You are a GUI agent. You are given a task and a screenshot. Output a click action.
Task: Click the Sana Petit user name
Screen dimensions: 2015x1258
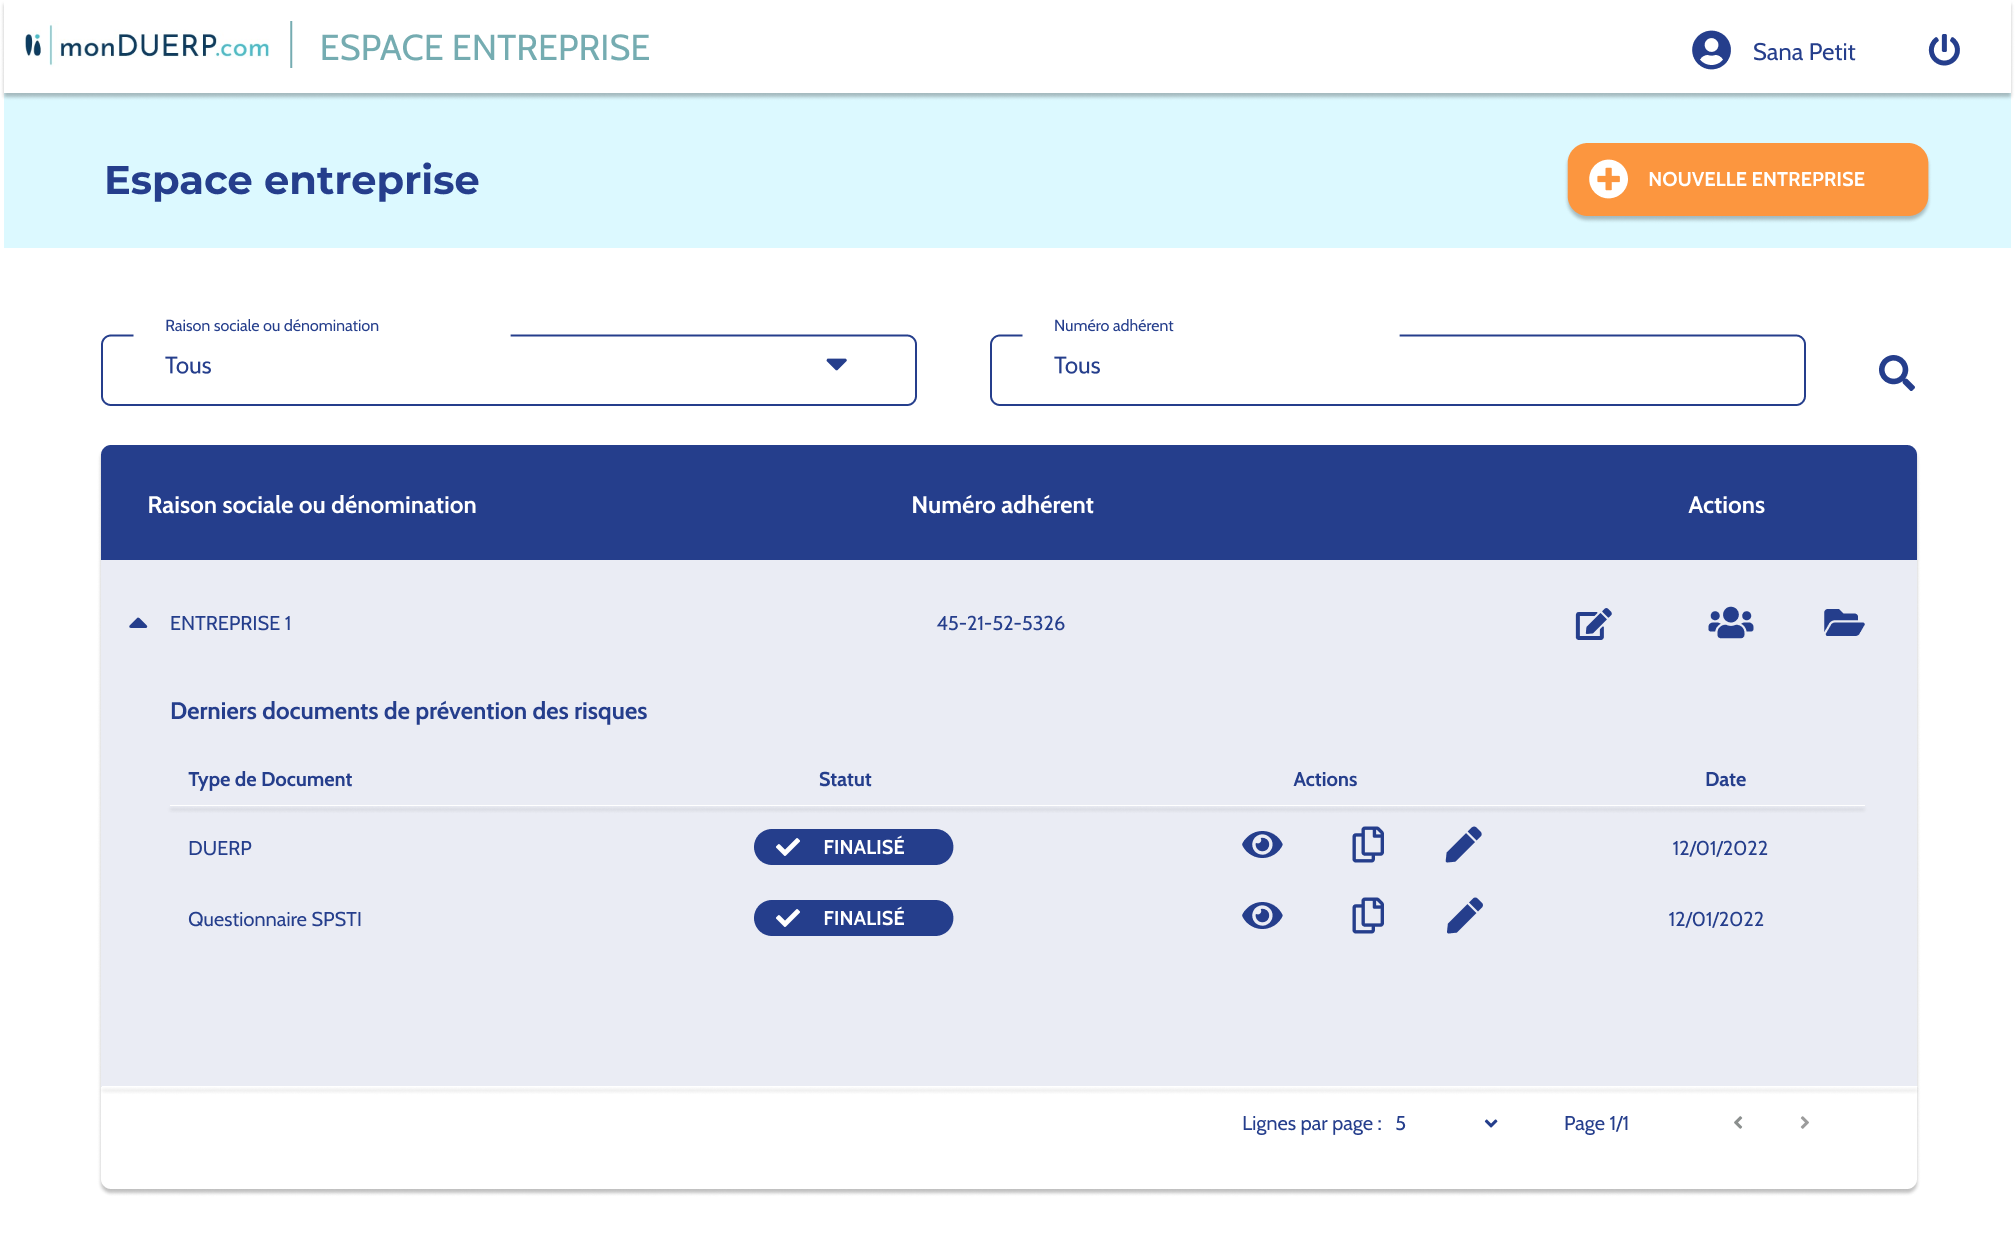[x=1803, y=52]
